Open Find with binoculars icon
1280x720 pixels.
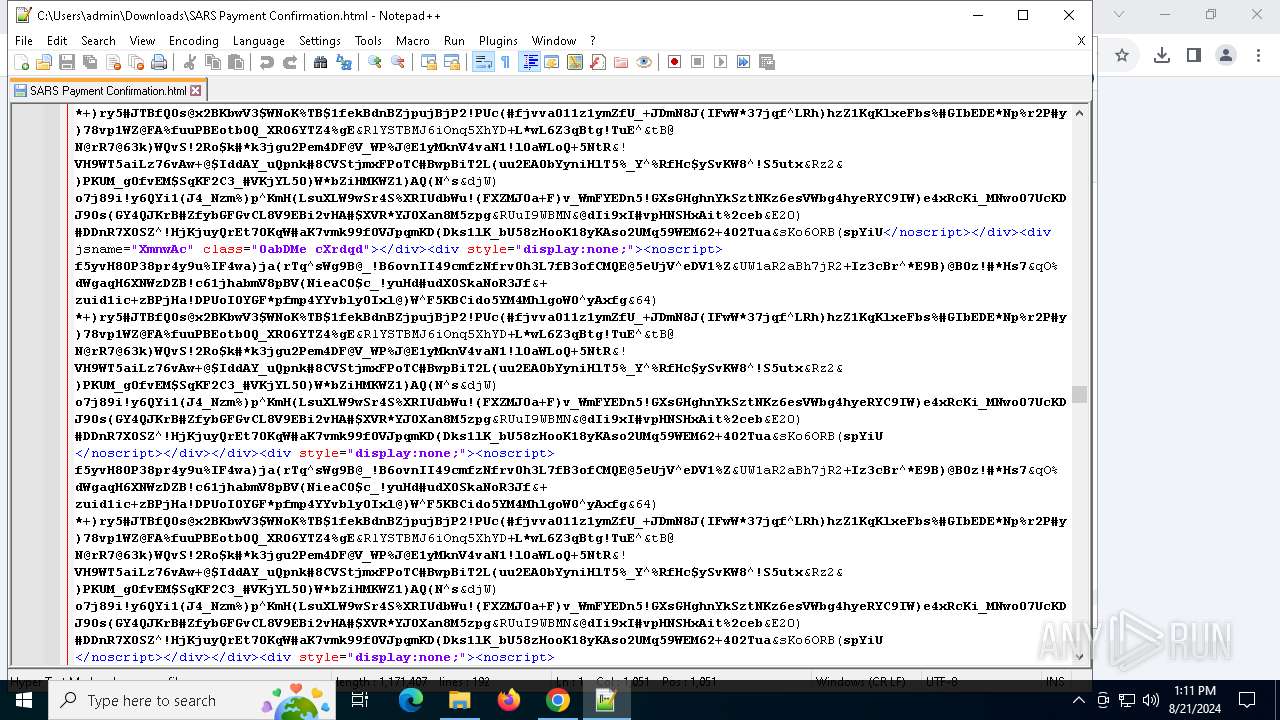point(321,62)
